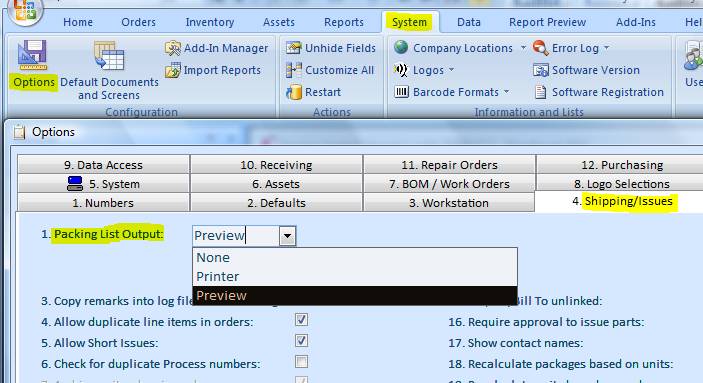Click the Software Registration document icon
Screen dimensions: 703x383
[x=541, y=92]
